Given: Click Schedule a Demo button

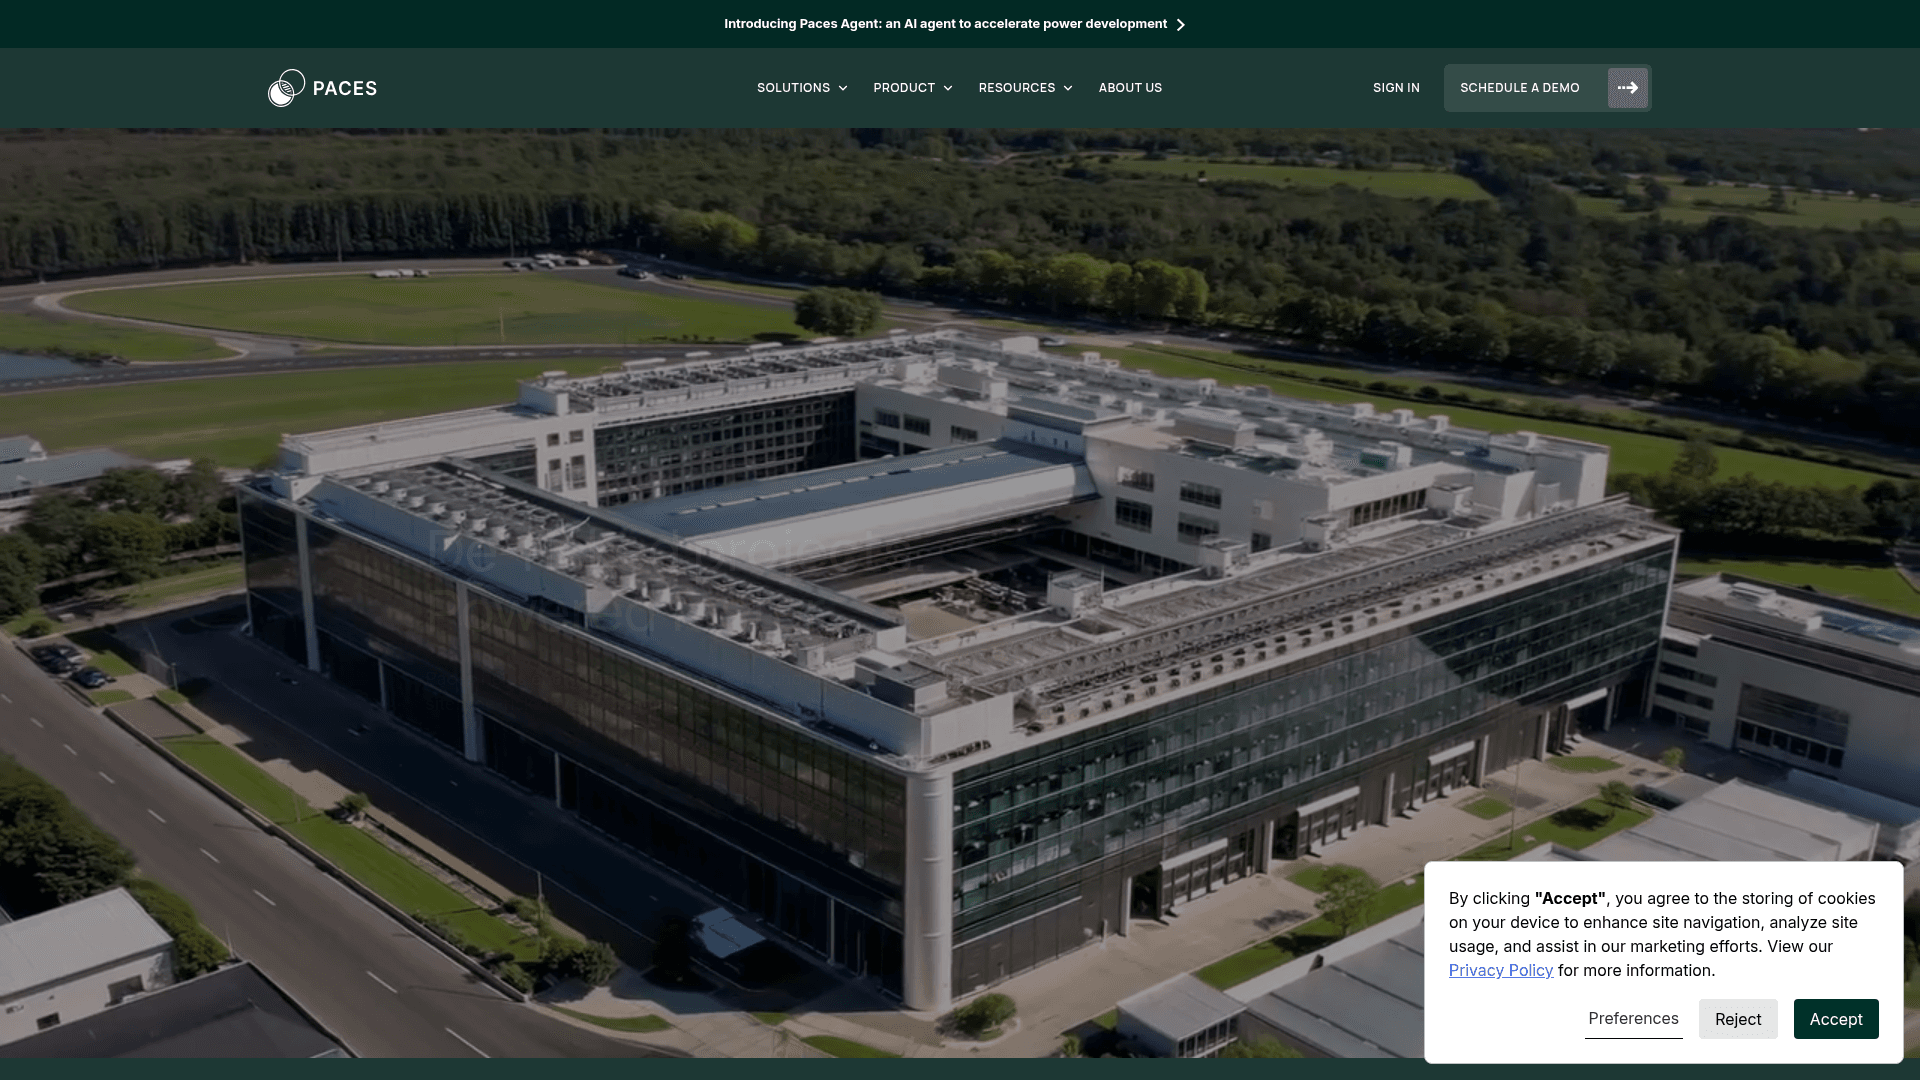Looking at the screenshot, I should tap(1547, 88).
